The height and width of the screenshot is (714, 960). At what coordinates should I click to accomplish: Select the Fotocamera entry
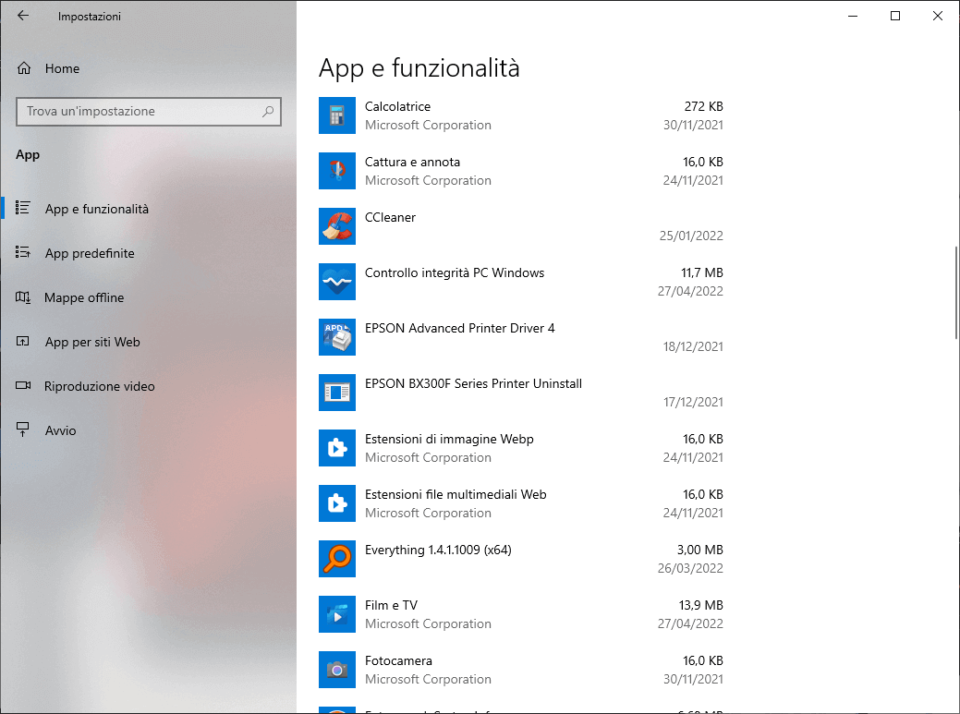click(x=520, y=669)
